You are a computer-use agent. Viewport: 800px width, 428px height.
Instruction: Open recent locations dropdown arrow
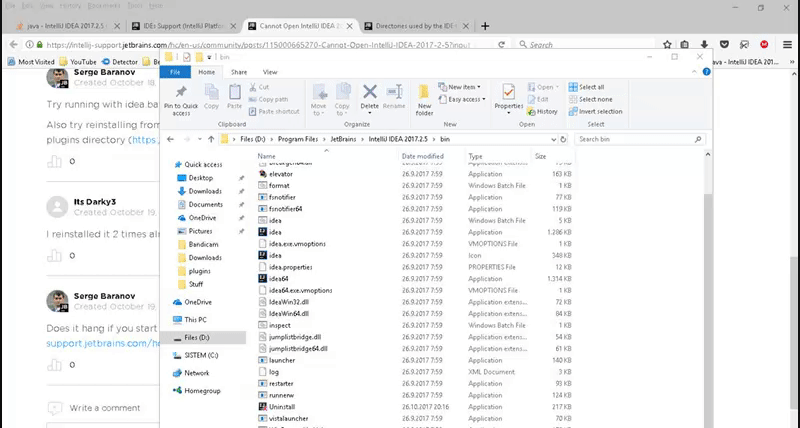(199, 139)
